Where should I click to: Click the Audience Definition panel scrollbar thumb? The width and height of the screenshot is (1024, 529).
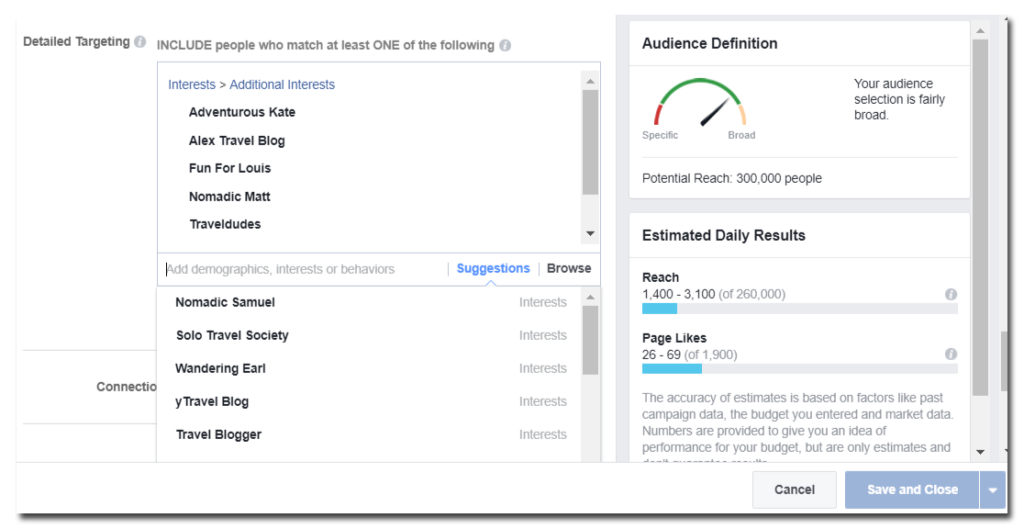(980, 217)
